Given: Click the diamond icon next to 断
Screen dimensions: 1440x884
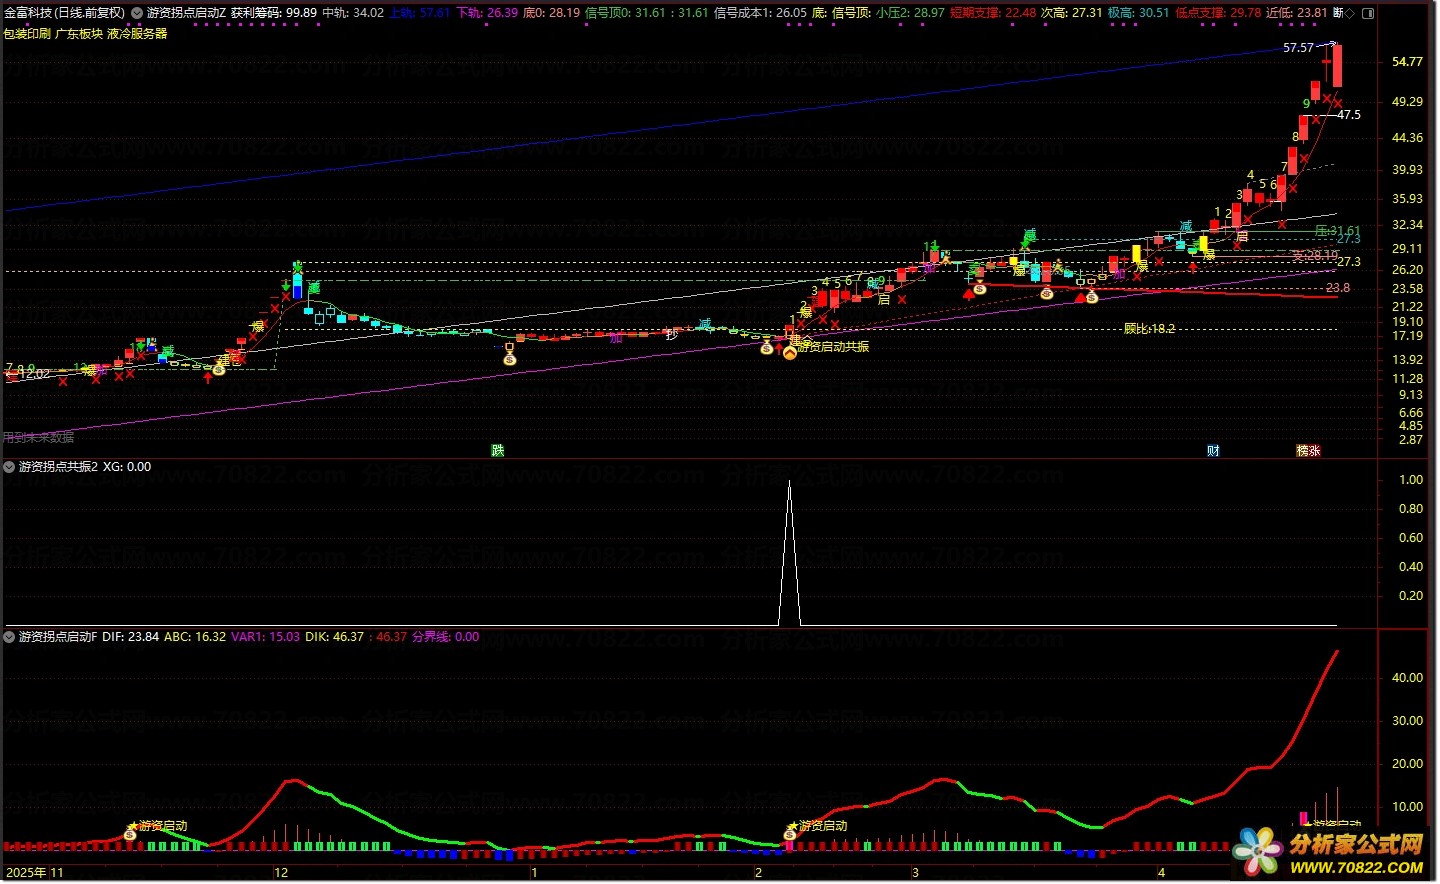Looking at the screenshot, I should tap(1351, 13).
